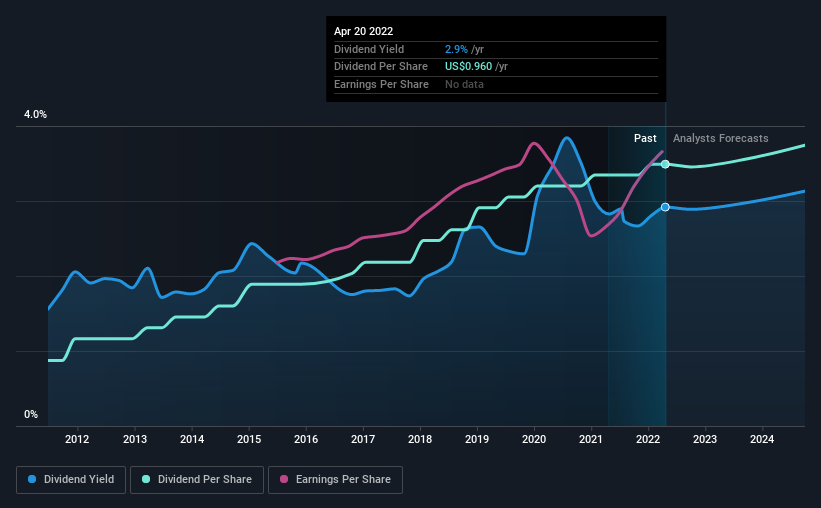Toggle the Earnings Per Share legend button

click(335, 480)
